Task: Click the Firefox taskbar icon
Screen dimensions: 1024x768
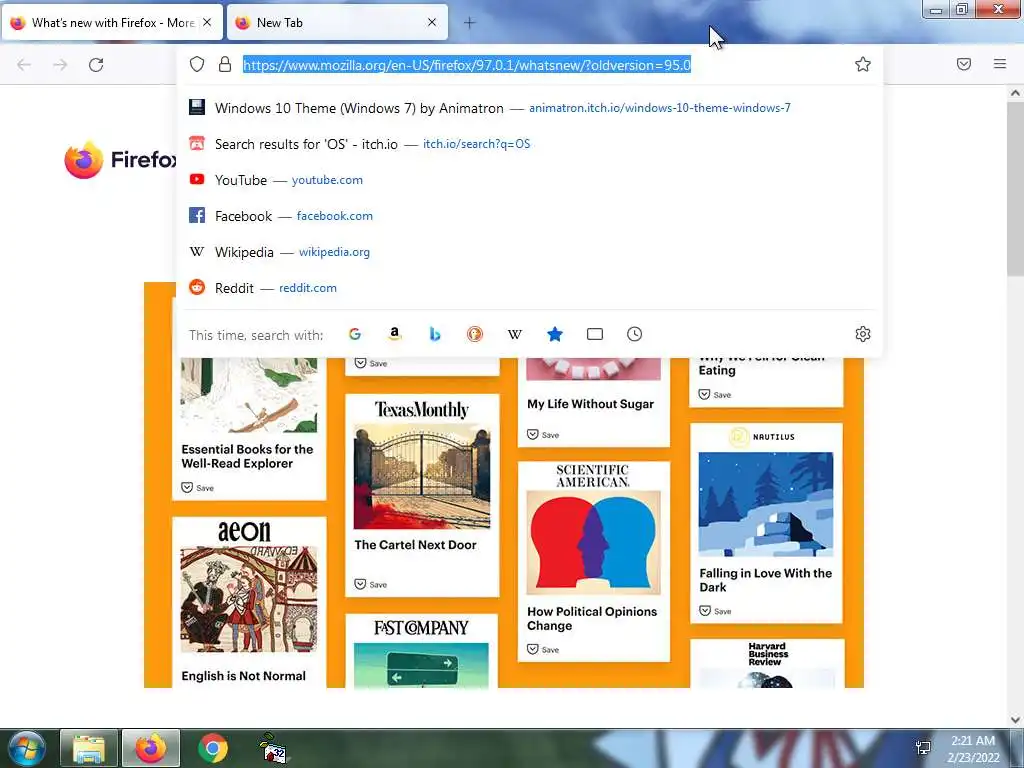Action: 151,748
